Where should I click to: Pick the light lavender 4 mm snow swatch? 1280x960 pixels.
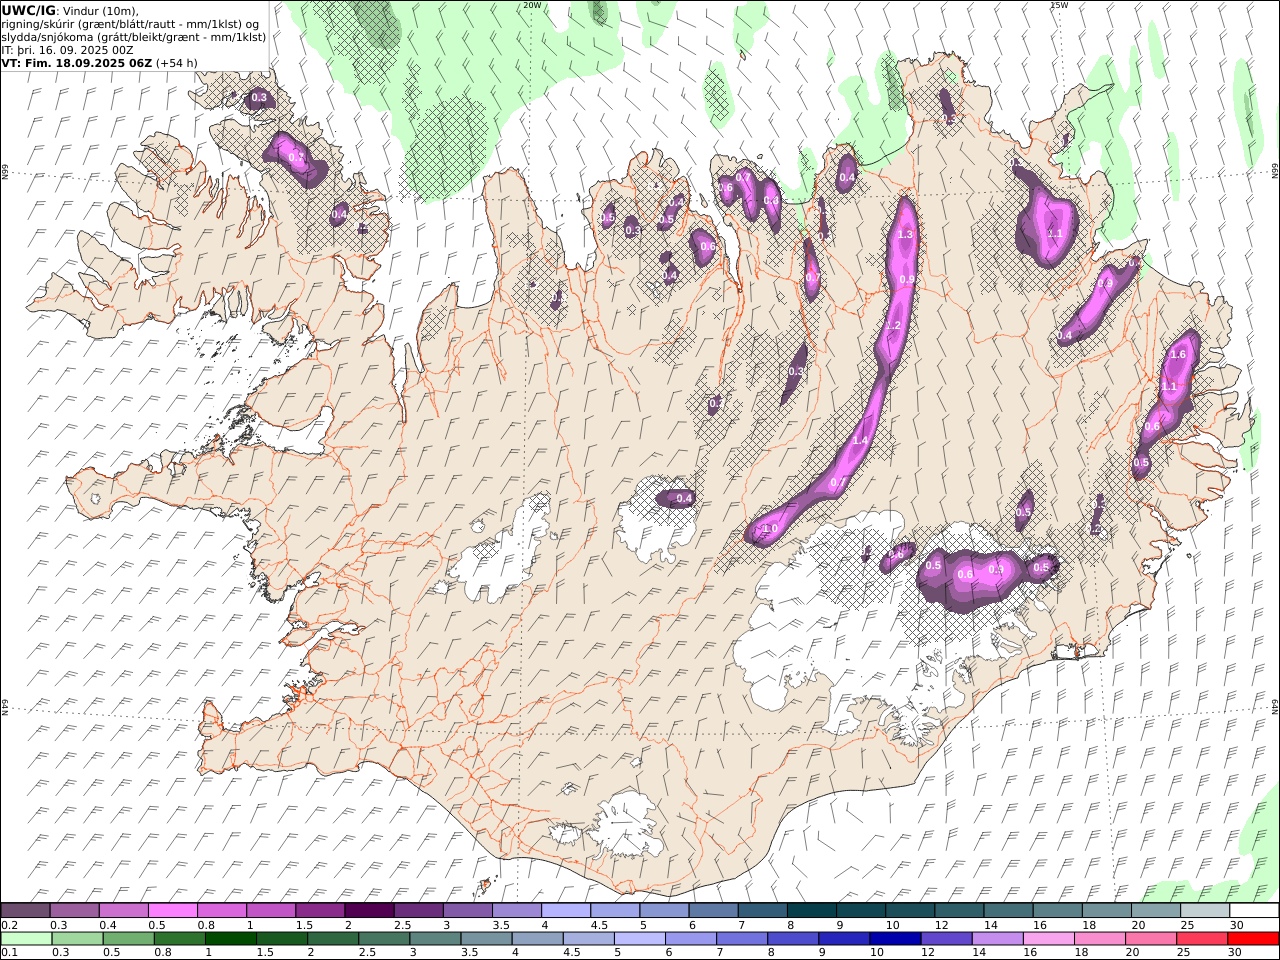pyautogui.click(x=566, y=910)
